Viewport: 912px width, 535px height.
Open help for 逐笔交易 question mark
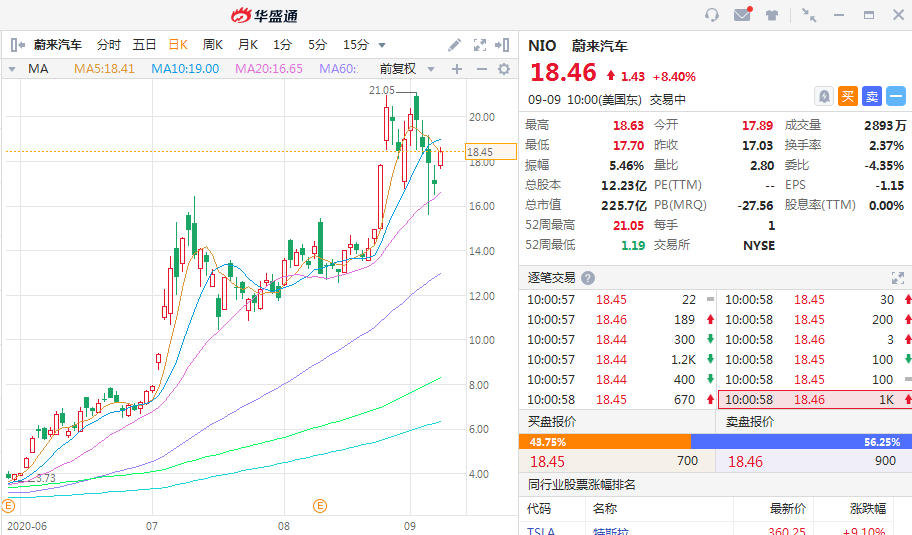point(588,278)
